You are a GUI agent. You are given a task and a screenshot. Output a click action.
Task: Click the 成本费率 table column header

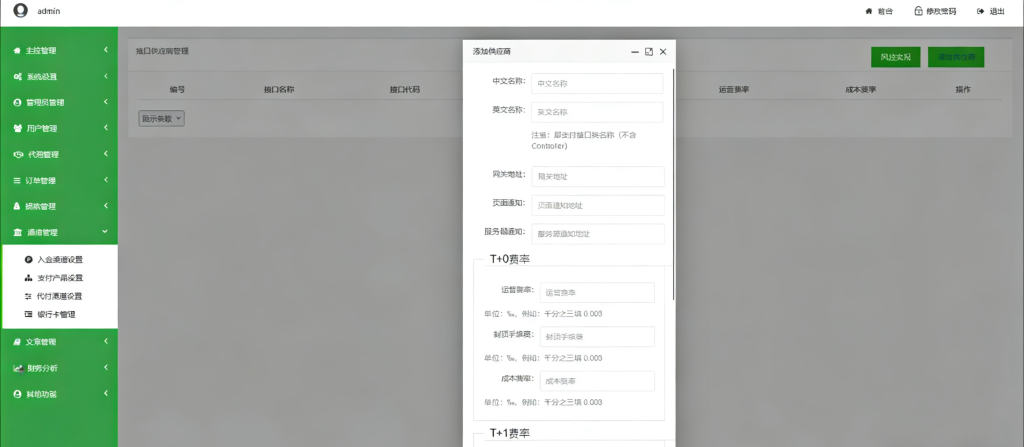click(861, 90)
